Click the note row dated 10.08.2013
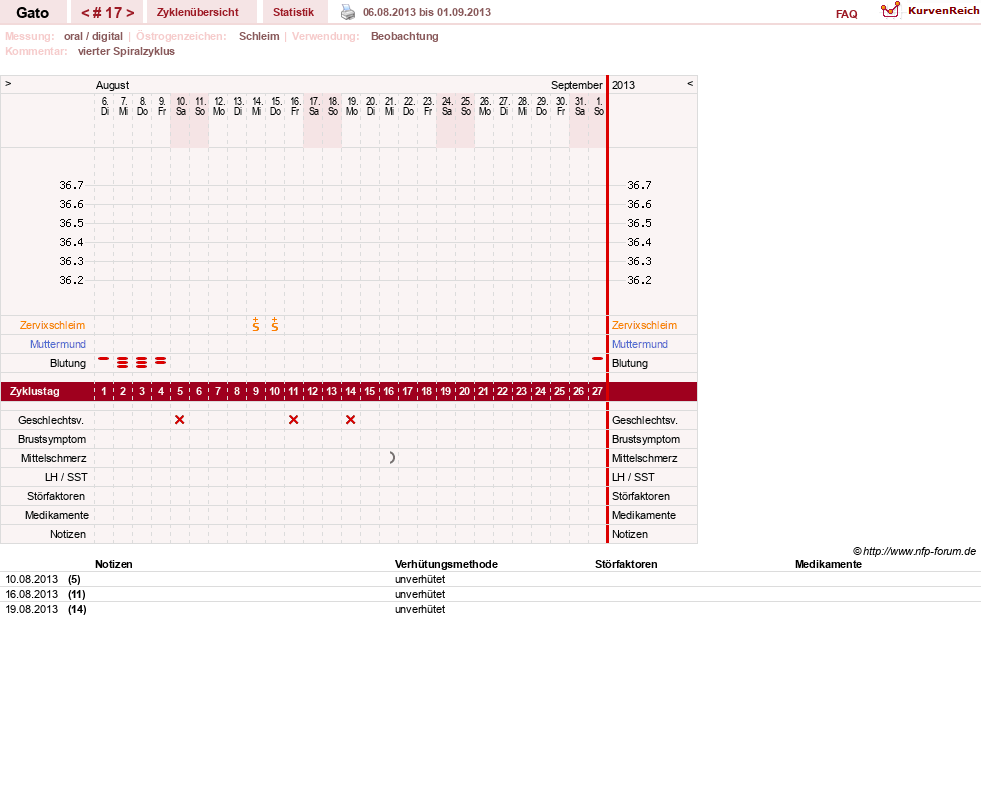 (x=490, y=579)
